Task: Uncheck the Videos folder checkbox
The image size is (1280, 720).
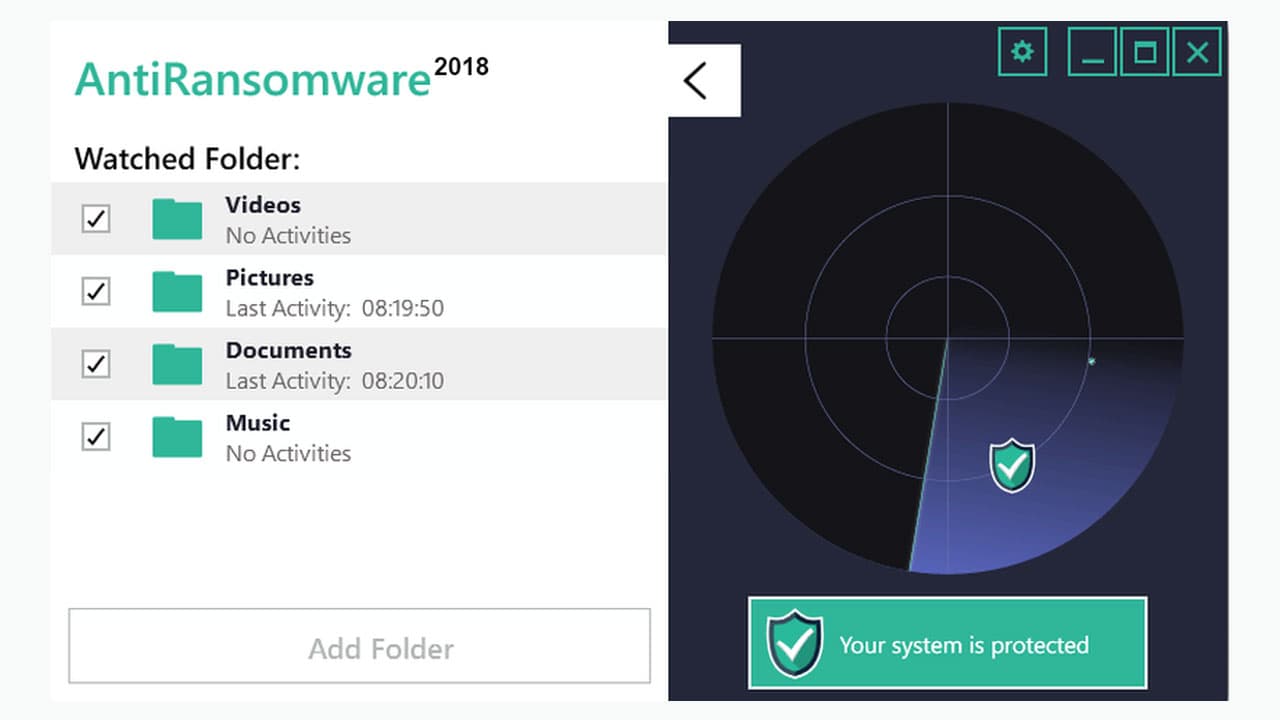Action: click(x=96, y=219)
